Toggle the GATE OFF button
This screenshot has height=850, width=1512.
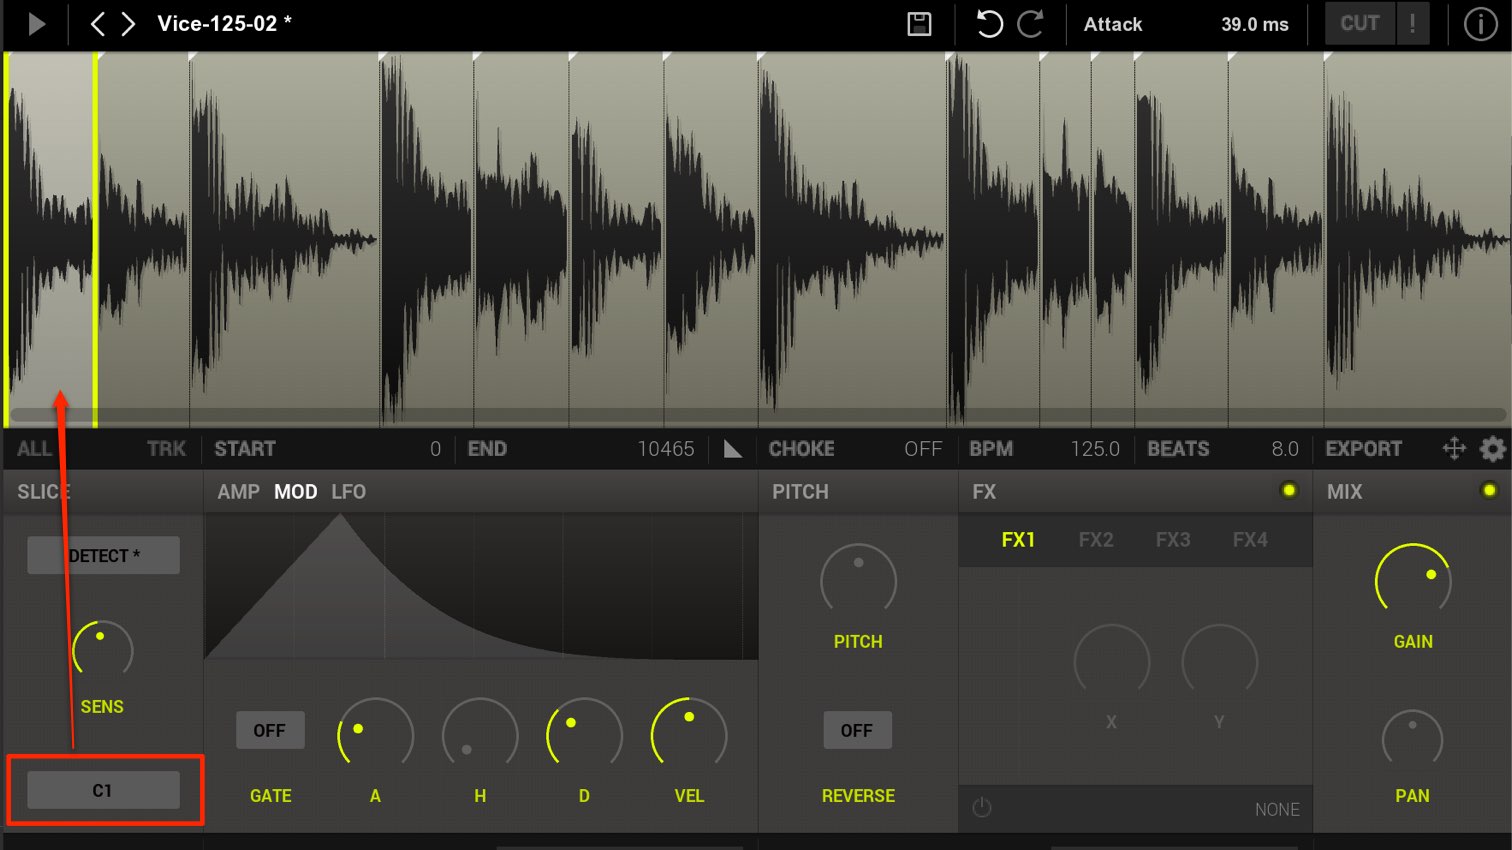pyautogui.click(x=269, y=730)
